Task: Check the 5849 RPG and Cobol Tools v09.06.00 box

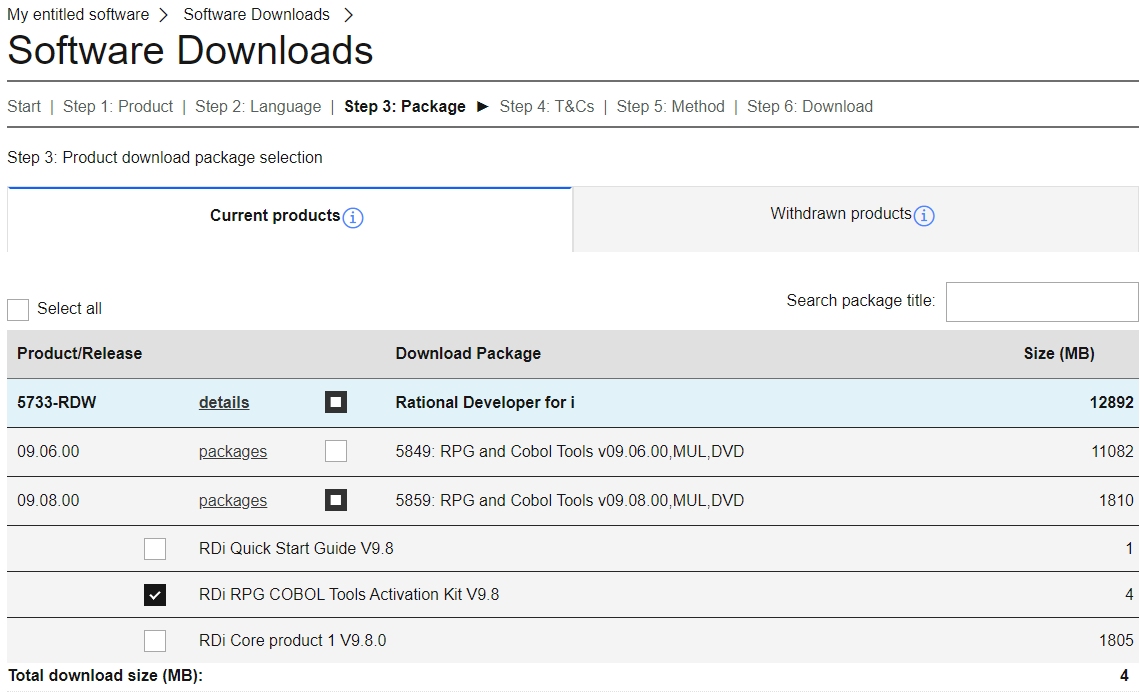Action: click(x=336, y=451)
